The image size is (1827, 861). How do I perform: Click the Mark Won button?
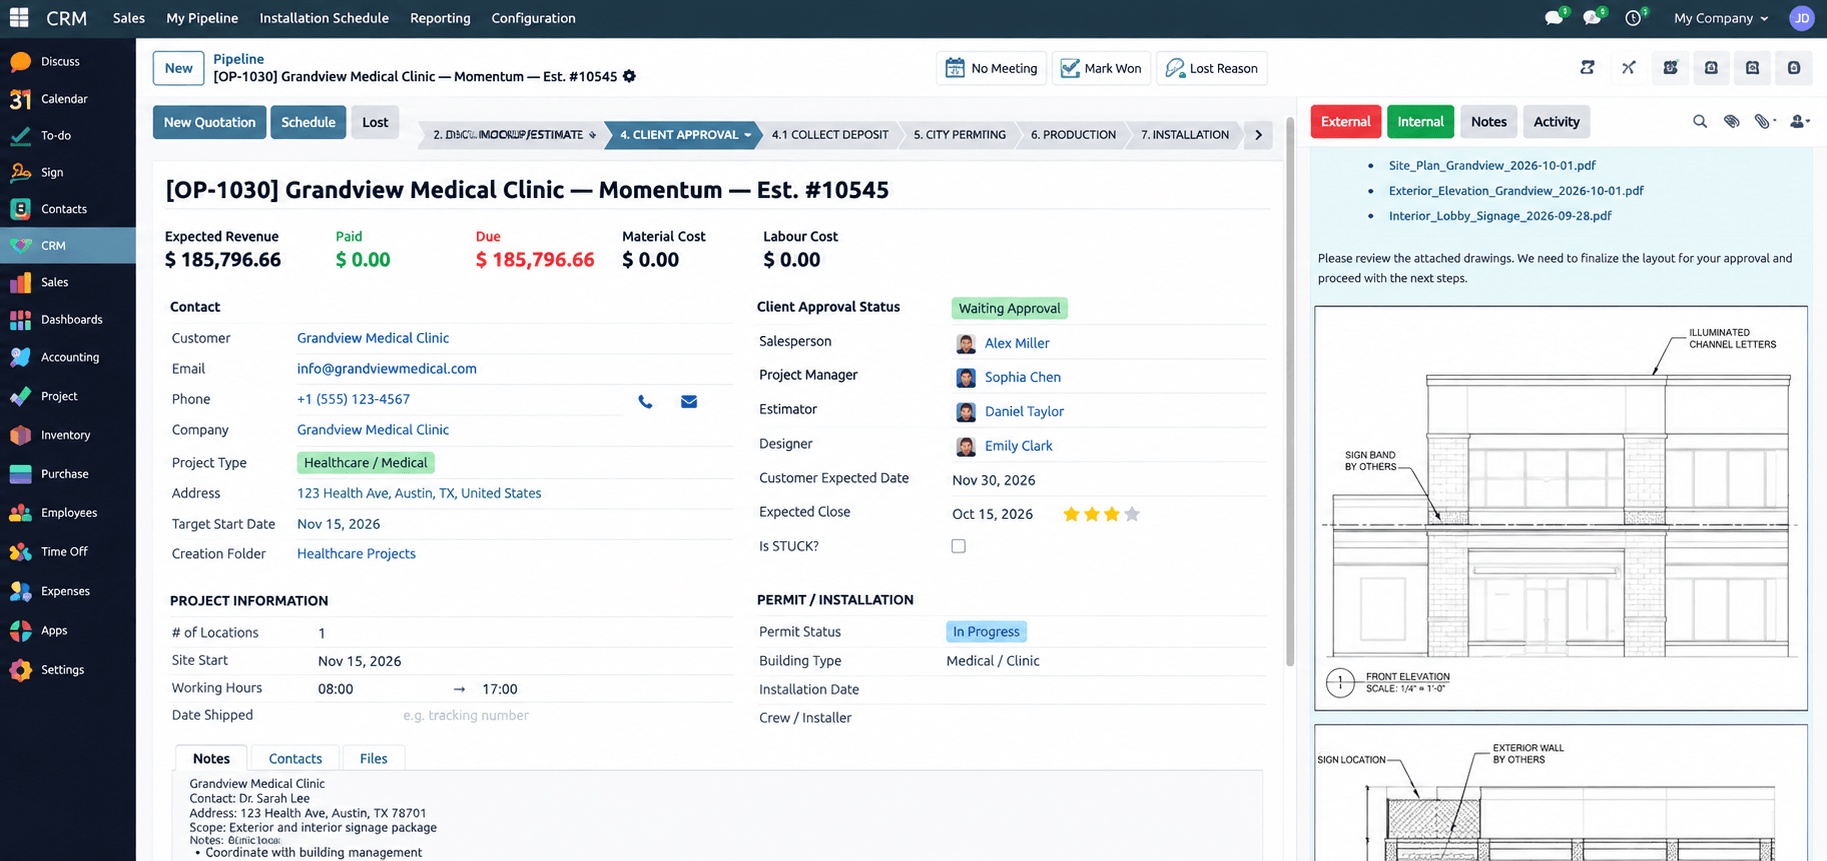click(1101, 68)
